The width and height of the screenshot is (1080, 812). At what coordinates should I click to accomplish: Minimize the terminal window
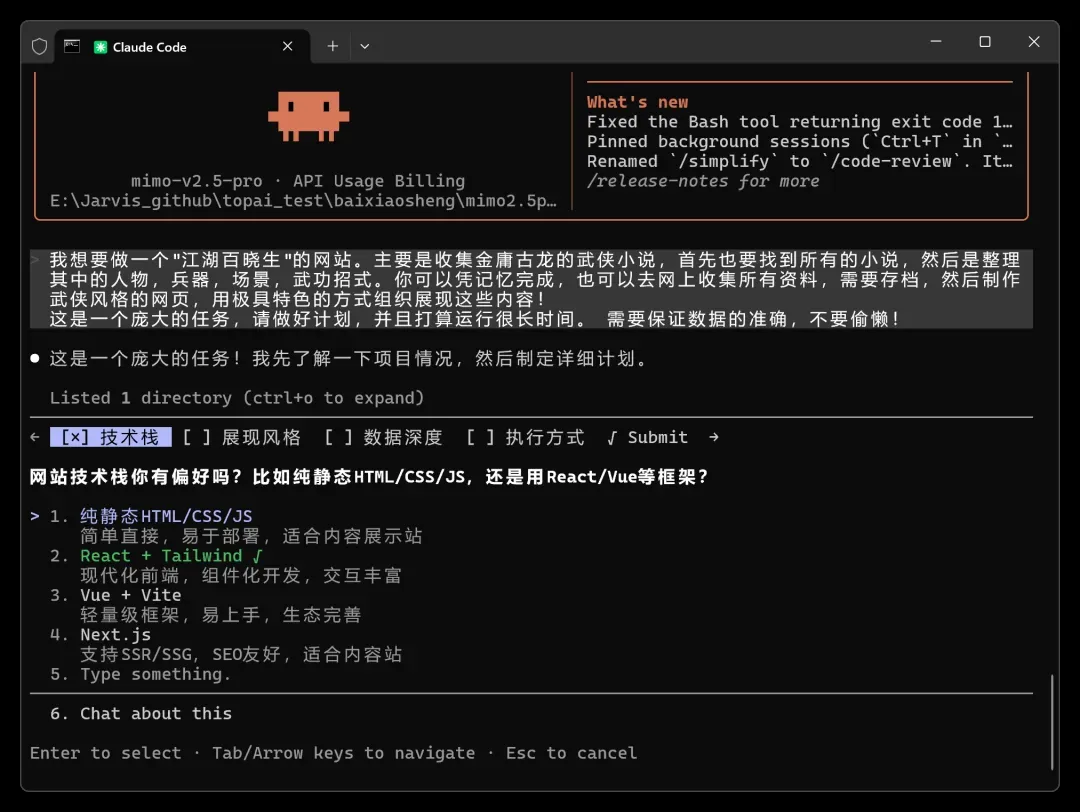935,41
